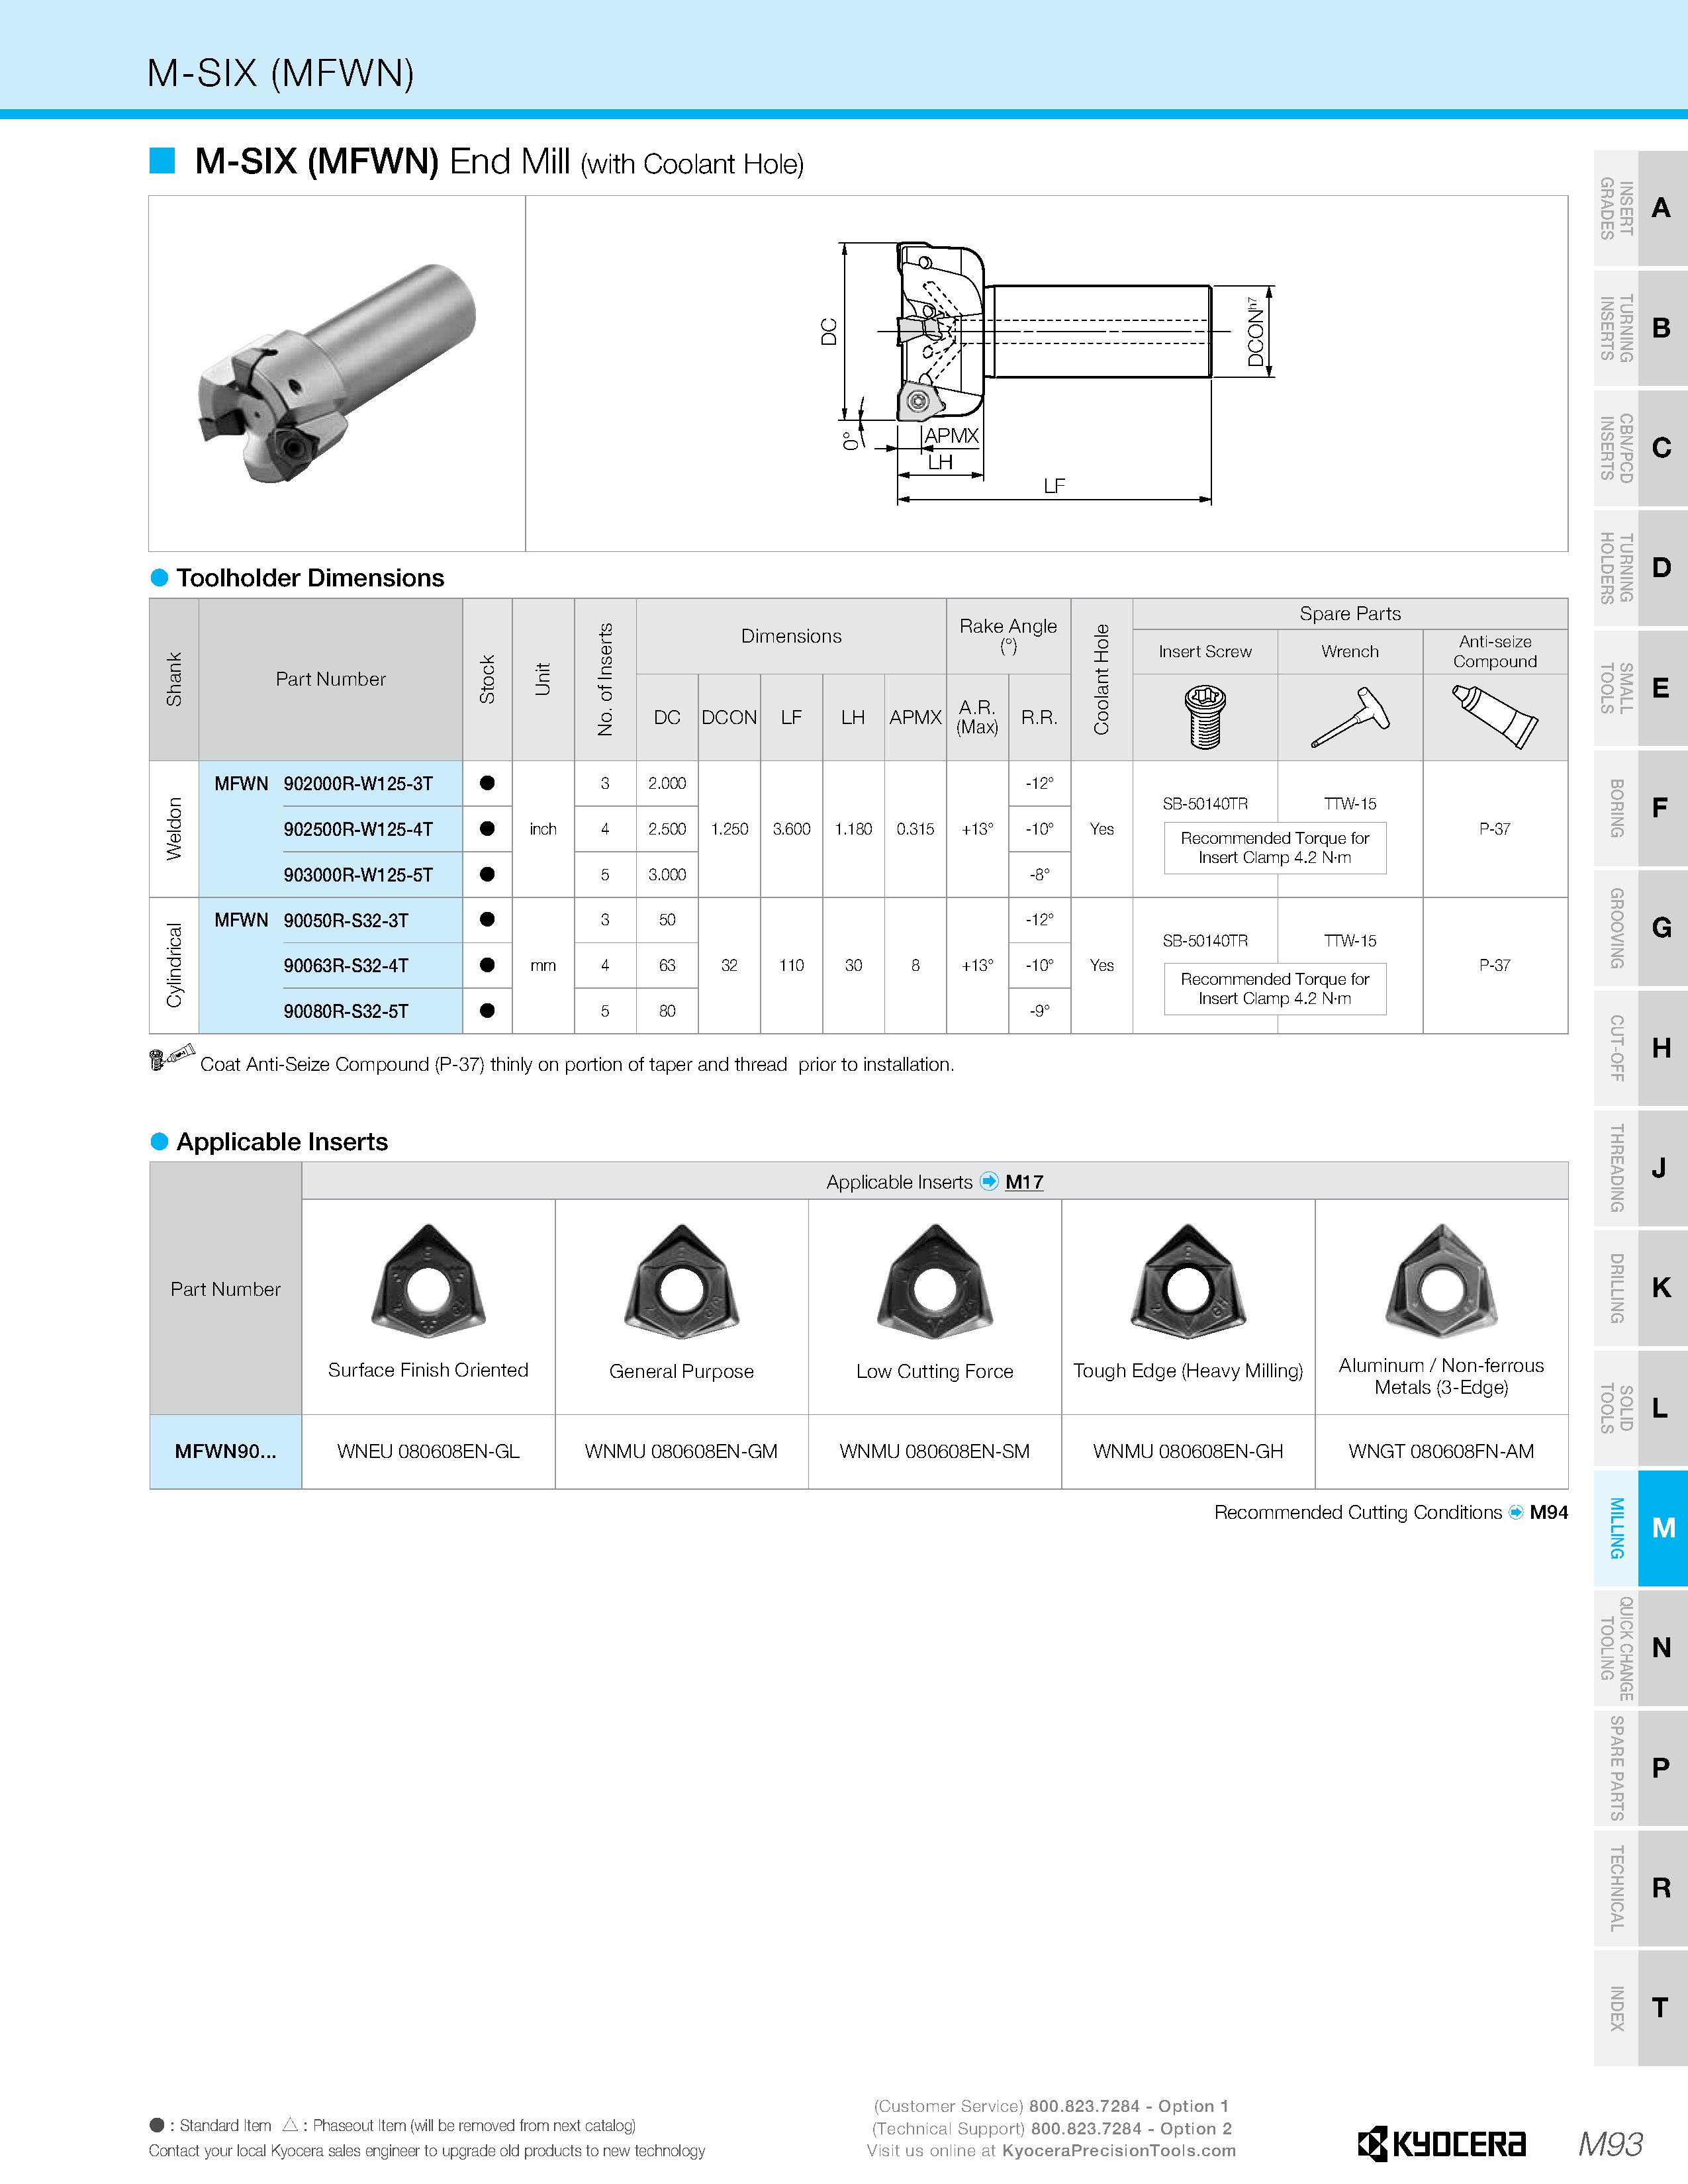The width and height of the screenshot is (1688, 2184).
Task: Click the APMX column header
Action: [915, 717]
